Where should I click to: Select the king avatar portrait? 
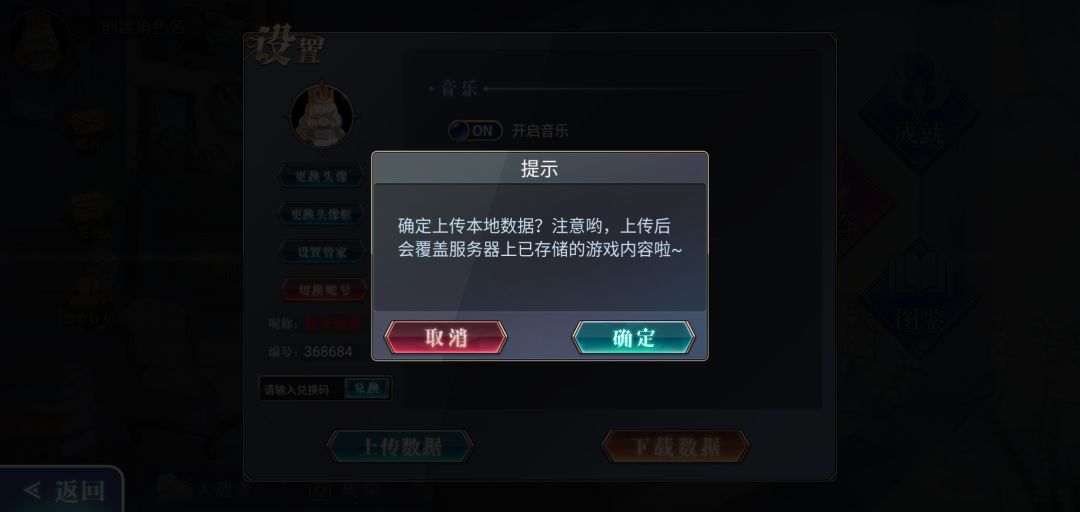[x=322, y=116]
